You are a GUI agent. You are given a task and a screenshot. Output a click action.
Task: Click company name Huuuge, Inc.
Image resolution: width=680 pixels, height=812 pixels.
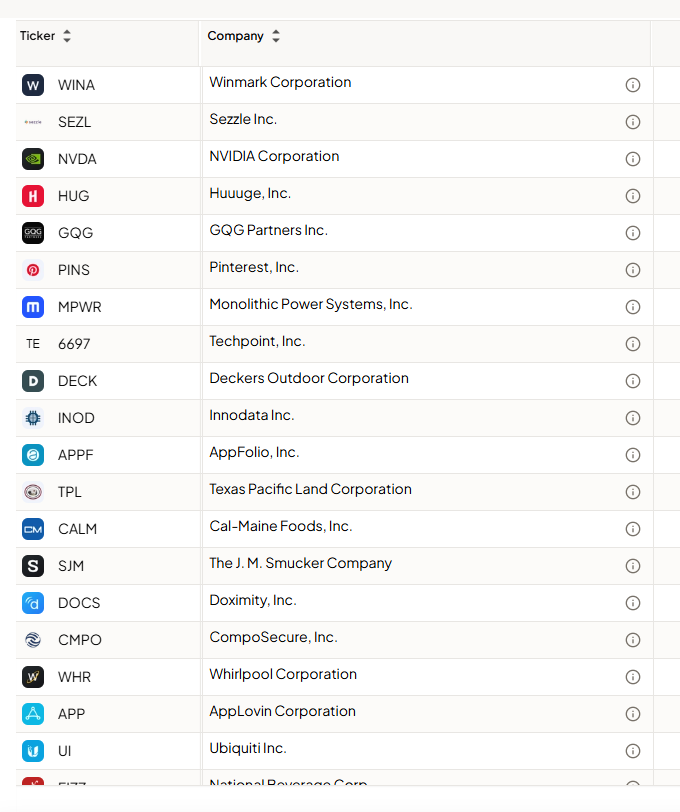click(x=250, y=193)
